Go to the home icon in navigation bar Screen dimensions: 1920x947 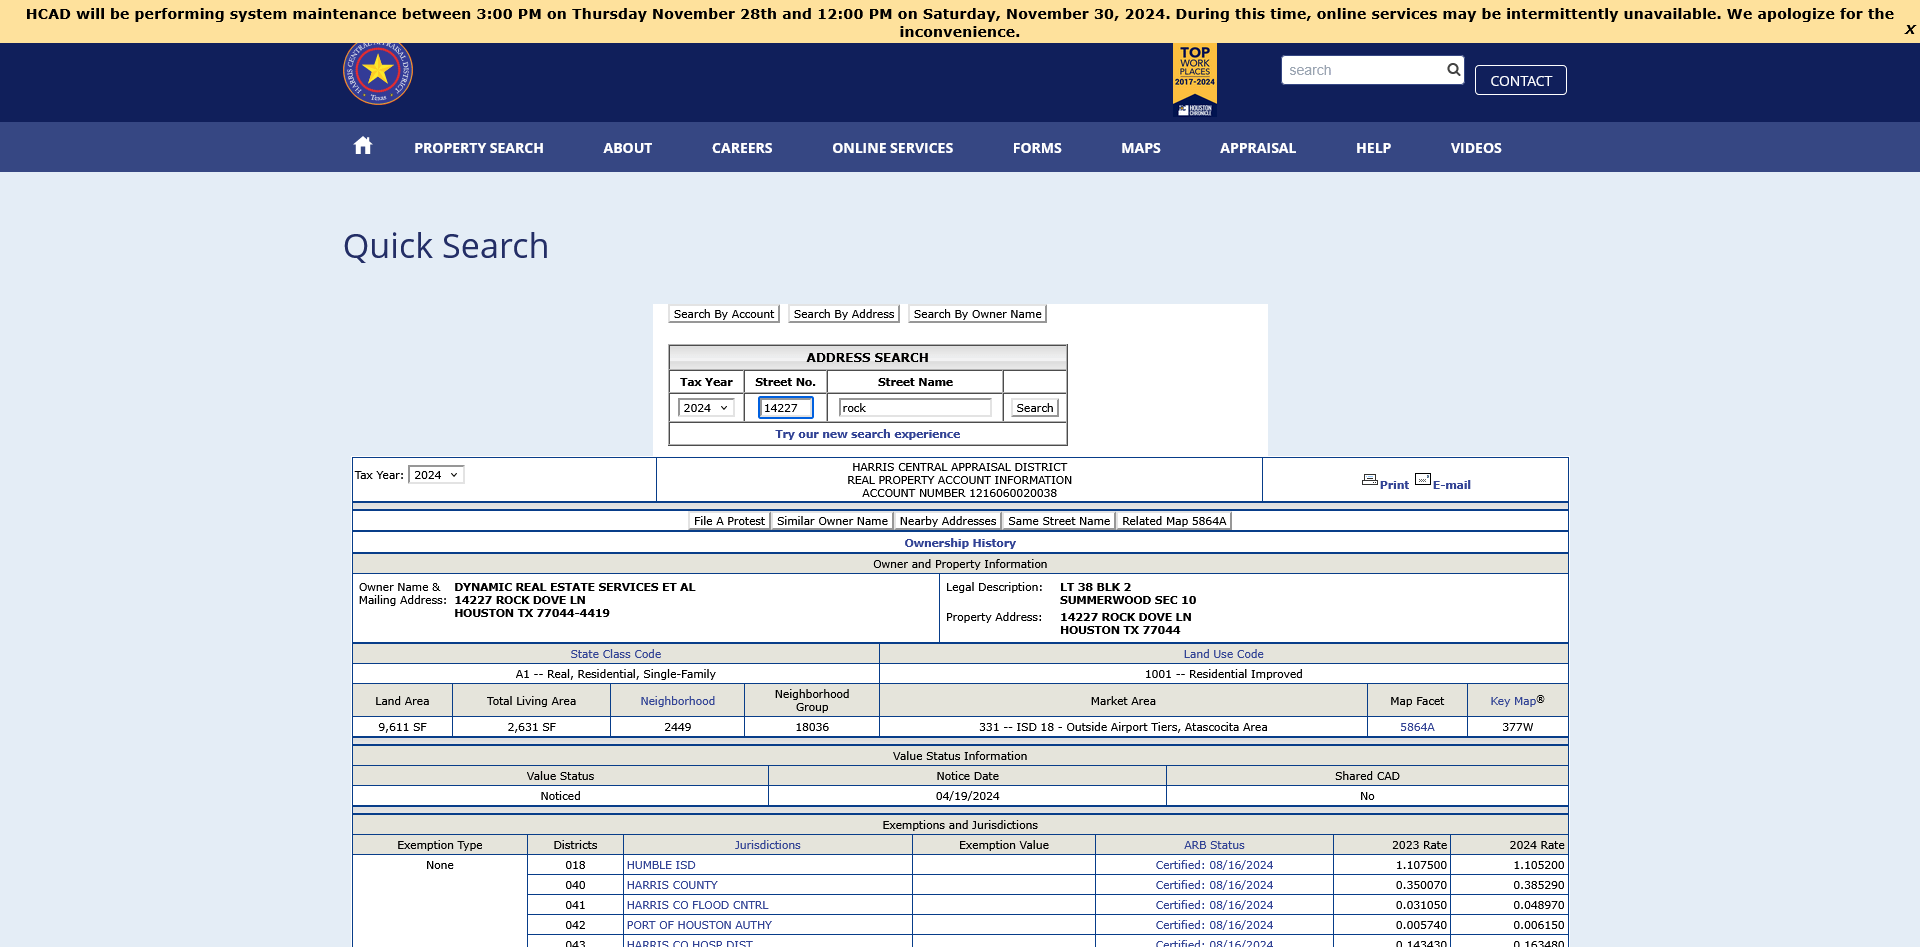(363, 146)
